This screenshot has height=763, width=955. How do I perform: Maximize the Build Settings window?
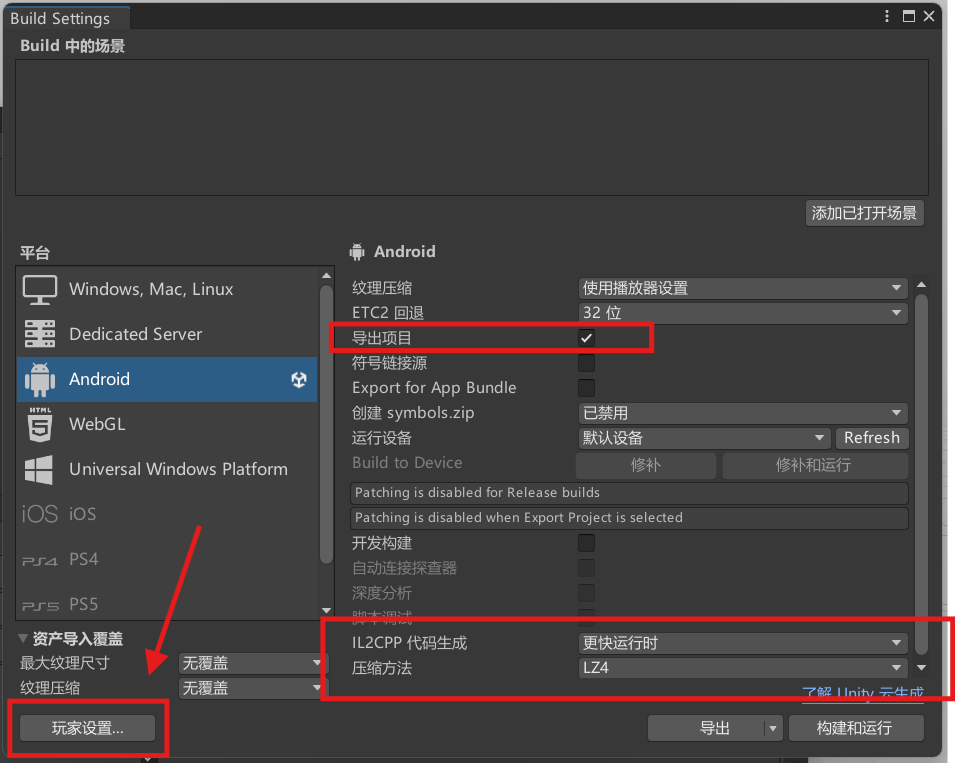[909, 16]
